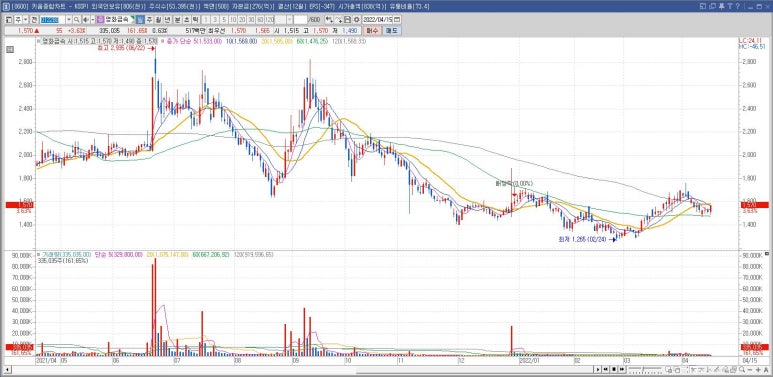Image resolution: width=773 pixels, height=377 pixels.
Task: Select the 분 (minute) chart tab
Action: [177, 20]
